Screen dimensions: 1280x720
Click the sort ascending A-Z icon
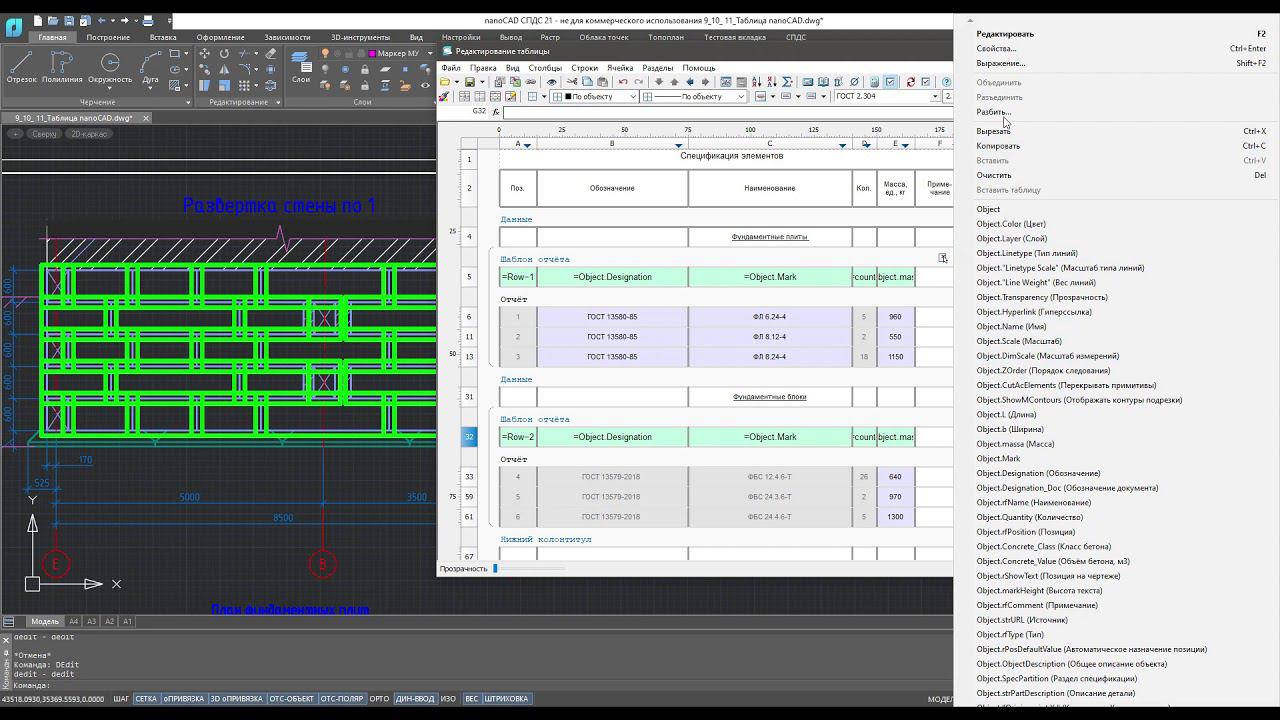pyautogui.click(x=756, y=82)
